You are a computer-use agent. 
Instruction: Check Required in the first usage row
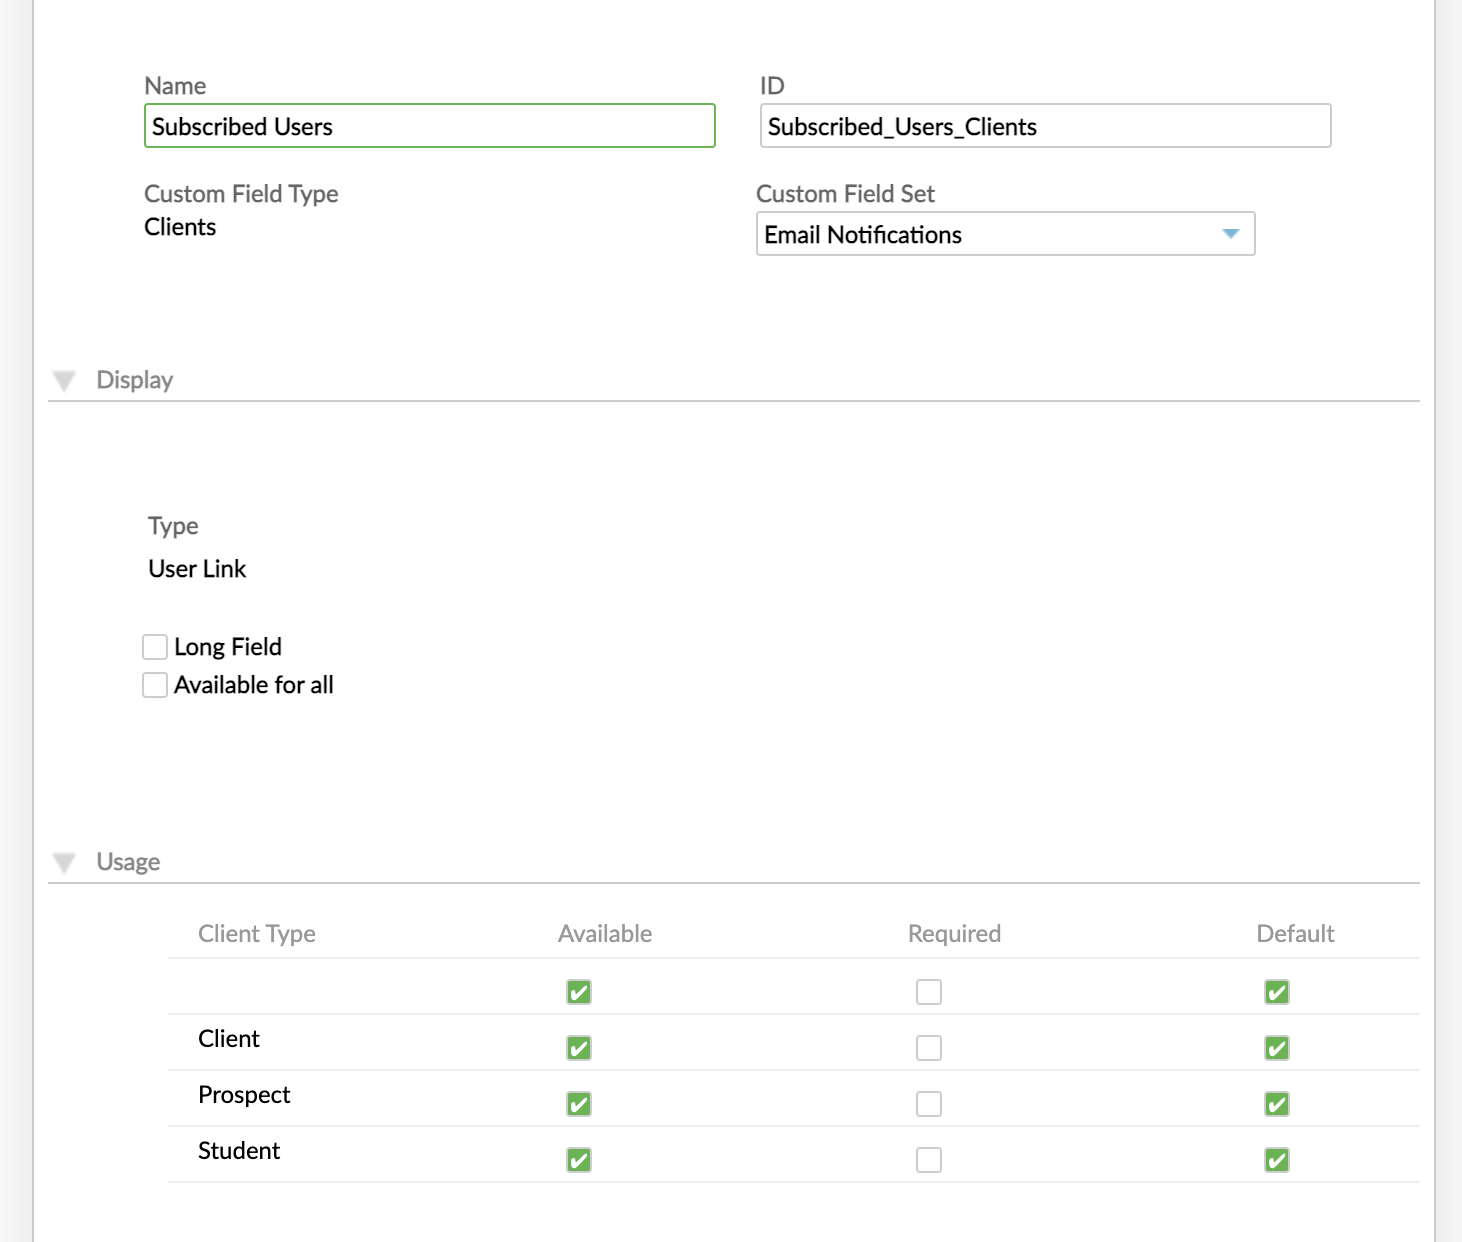point(928,991)
